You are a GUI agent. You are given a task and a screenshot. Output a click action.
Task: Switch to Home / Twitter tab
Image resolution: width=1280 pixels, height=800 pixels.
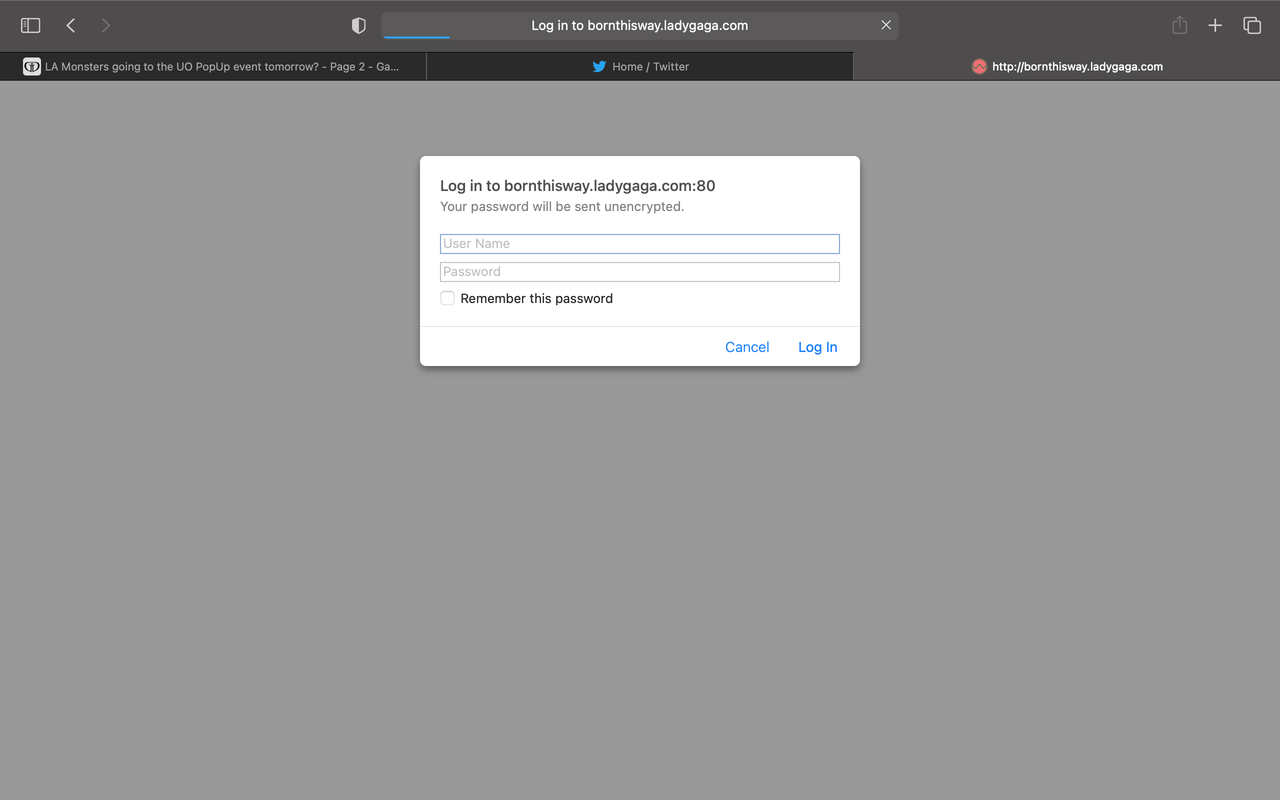640,66
